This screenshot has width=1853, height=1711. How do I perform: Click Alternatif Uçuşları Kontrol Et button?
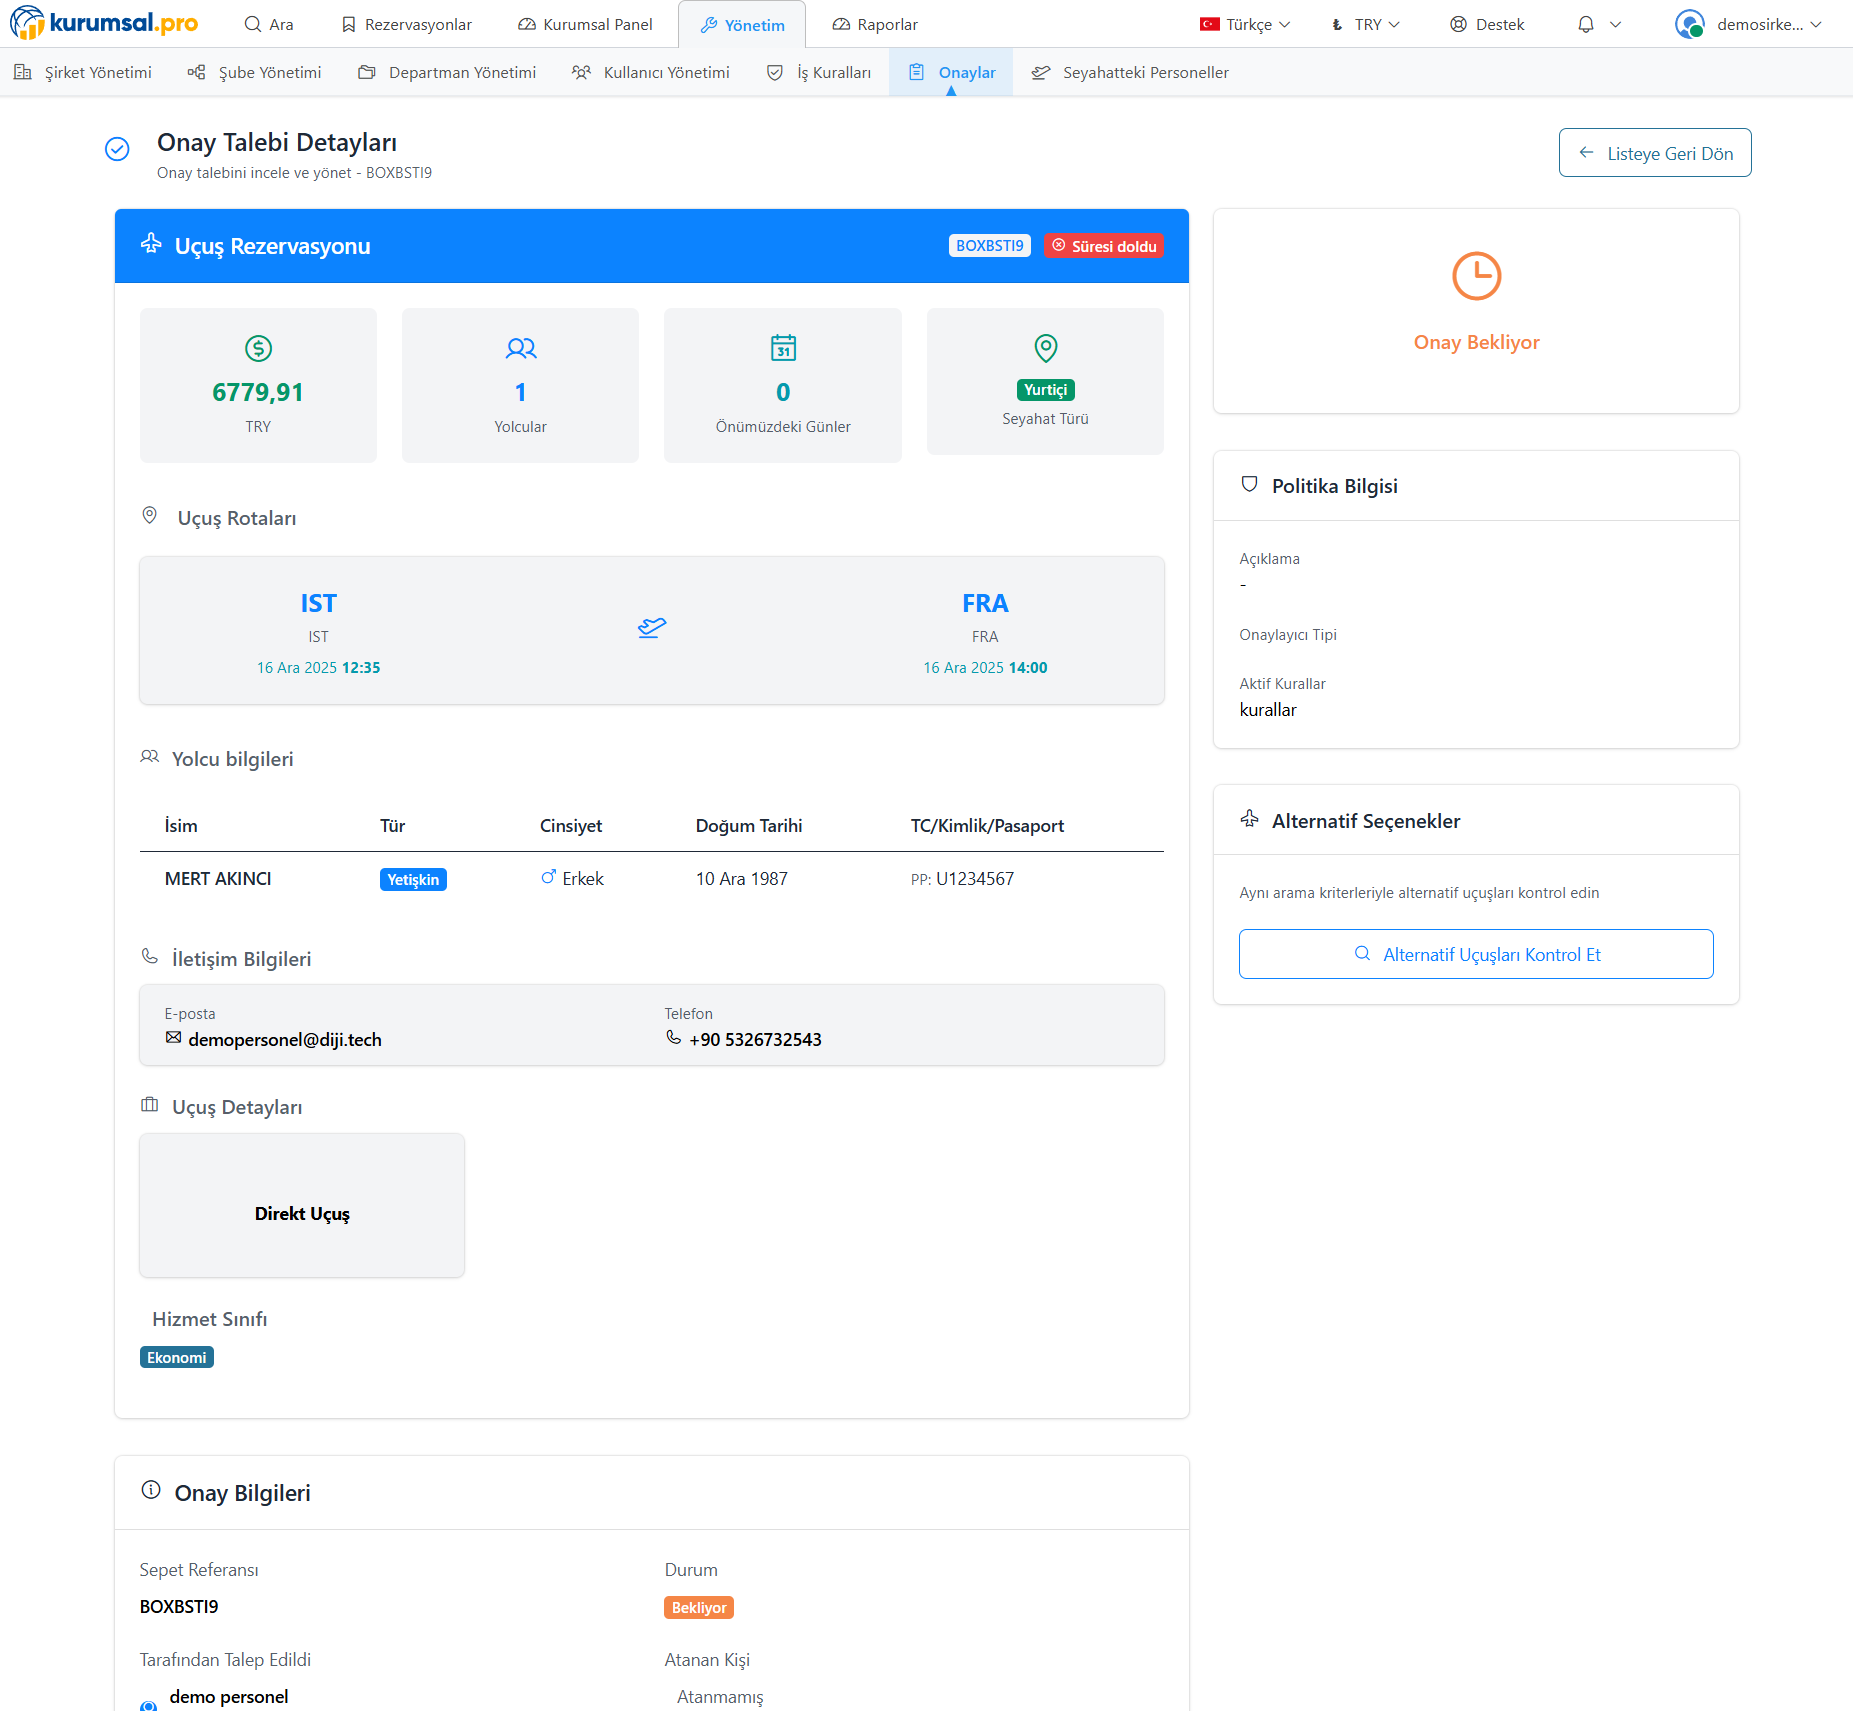point(1476,954)
